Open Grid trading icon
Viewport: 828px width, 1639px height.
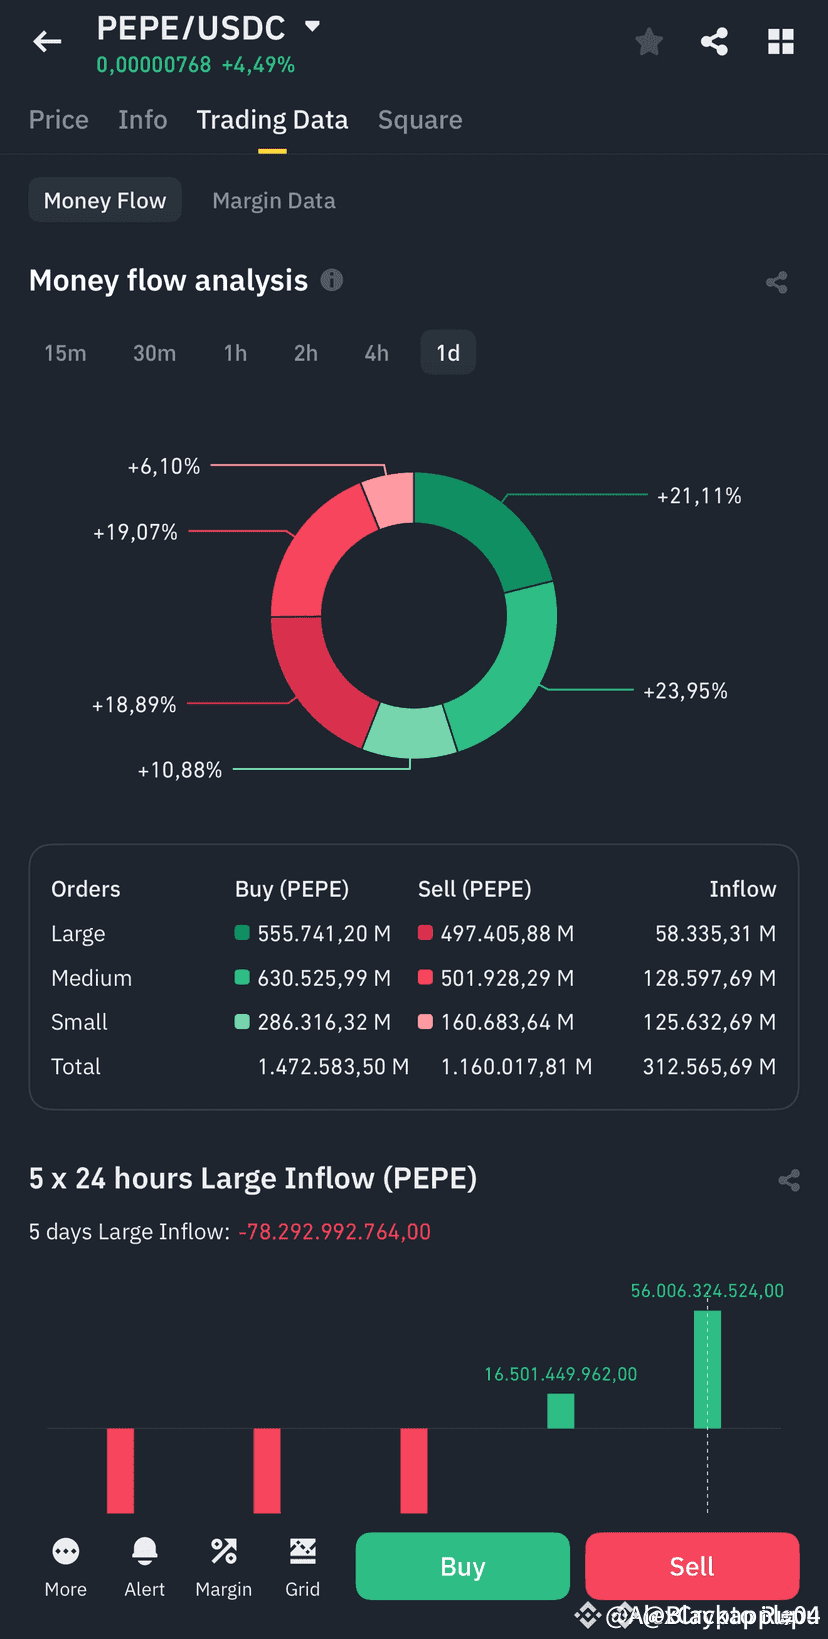click(x=302, y=1551)
